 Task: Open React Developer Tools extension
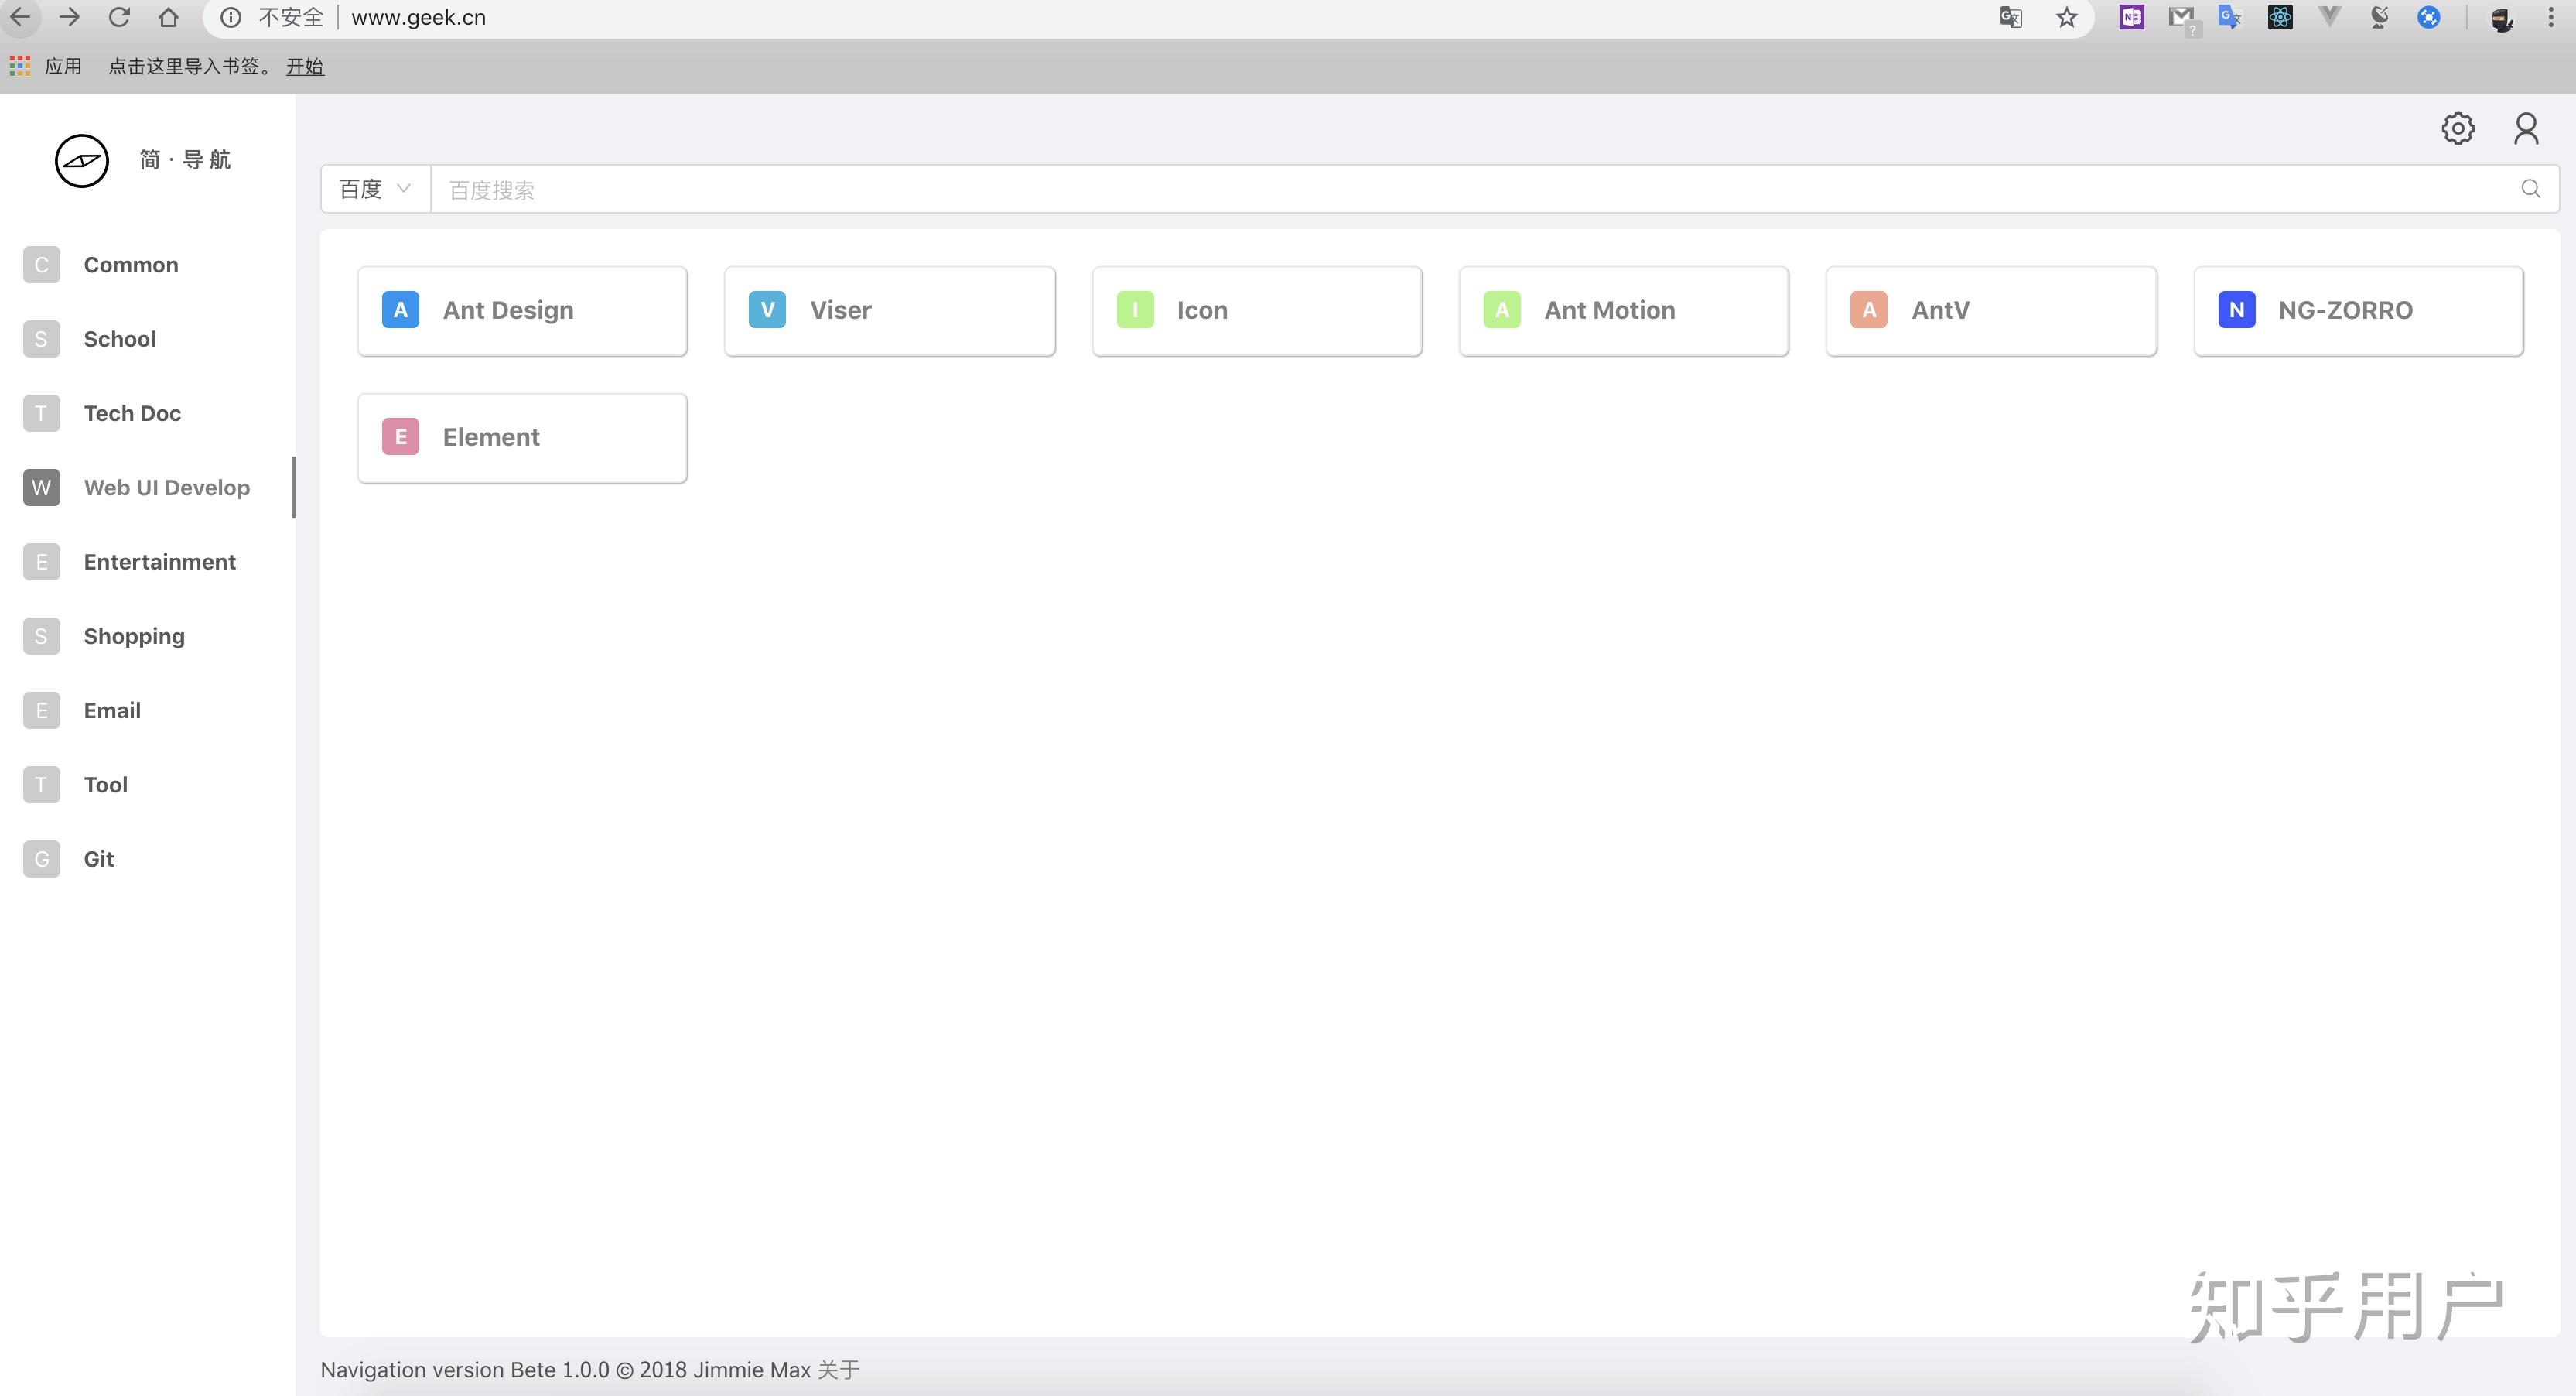pos(2280,17)
